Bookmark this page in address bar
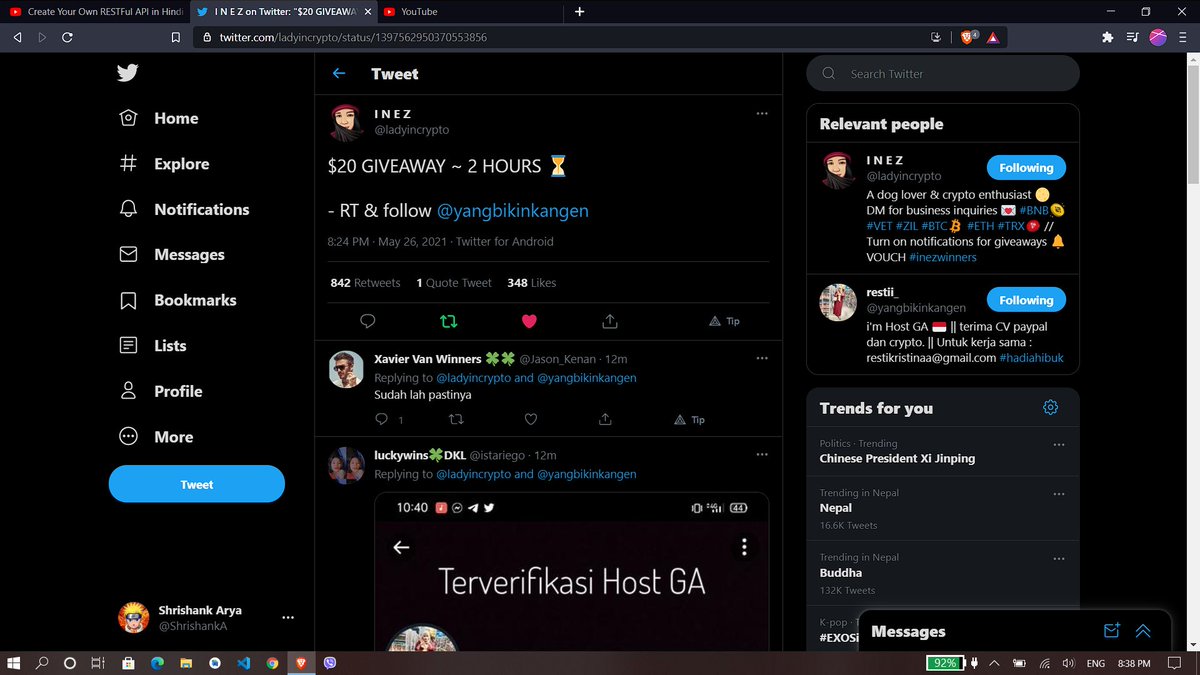The height and width of the screenshot is (675, 1200). [176, 37]
